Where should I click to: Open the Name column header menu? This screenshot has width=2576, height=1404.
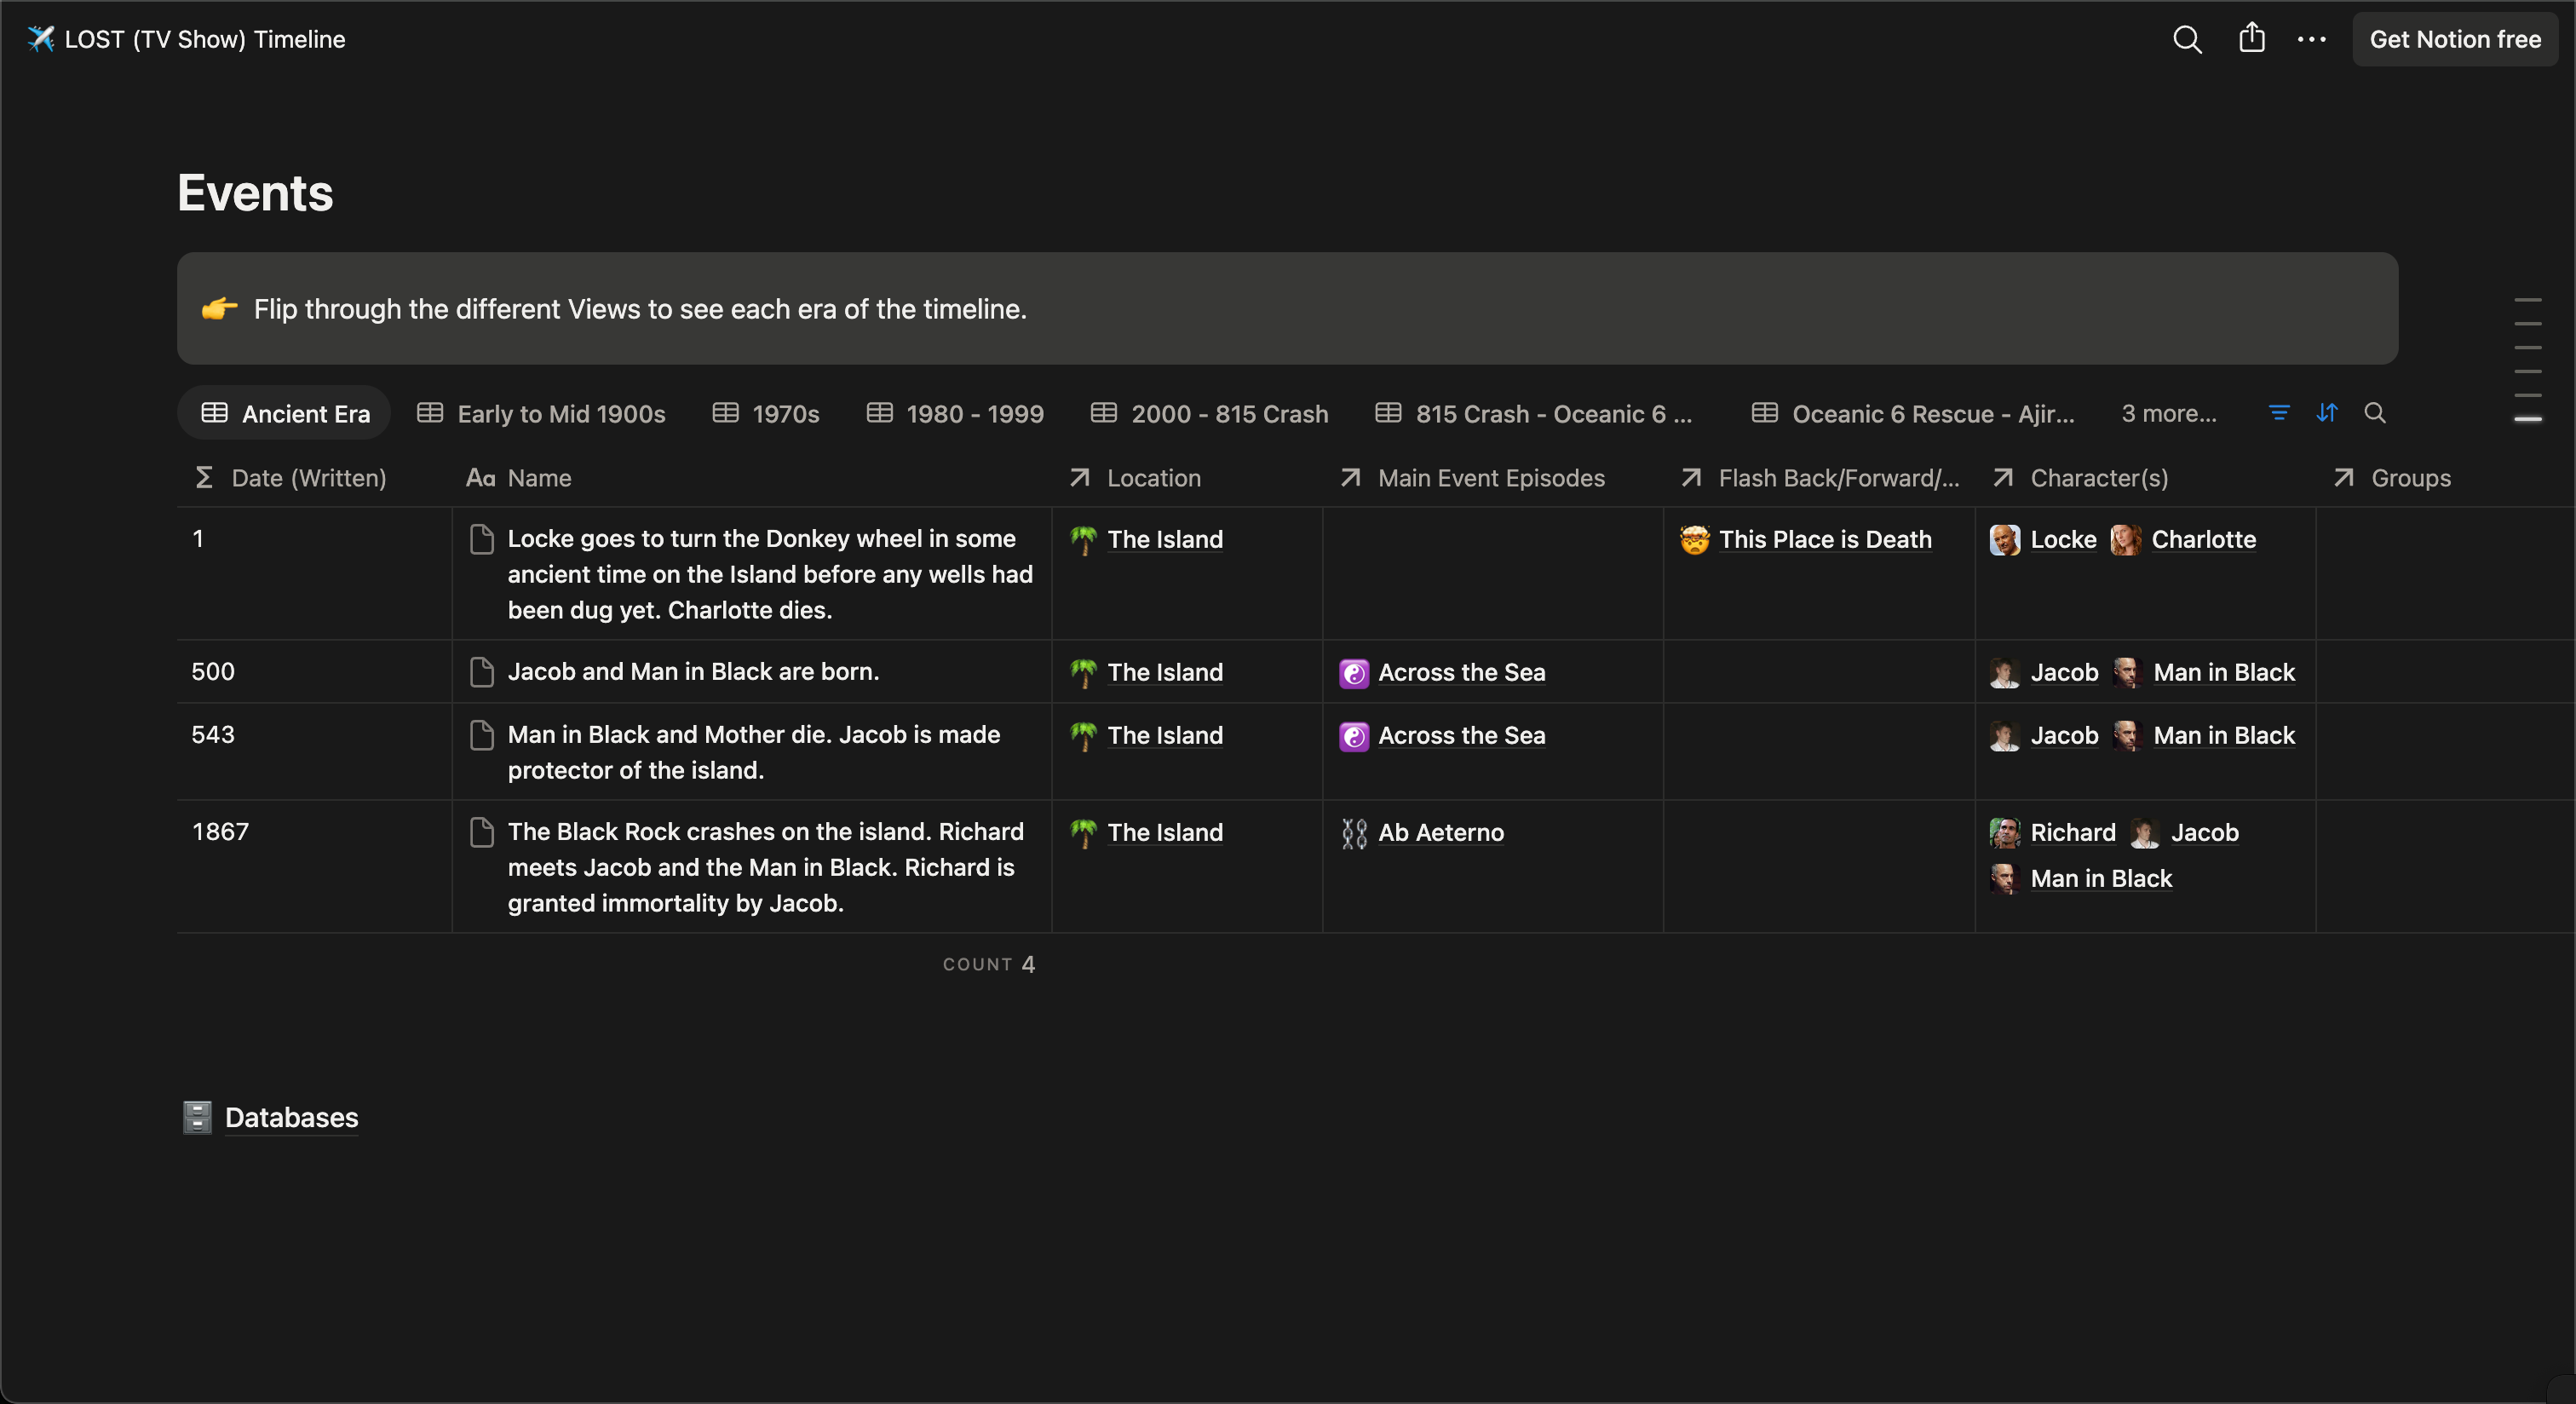(x=752, y=478)
